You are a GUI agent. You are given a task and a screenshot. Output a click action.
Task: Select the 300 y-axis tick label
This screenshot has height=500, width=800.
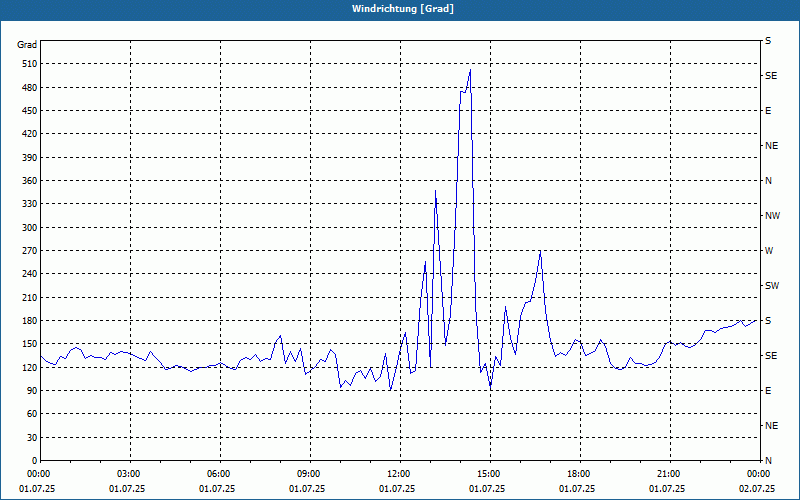(30, 228)
